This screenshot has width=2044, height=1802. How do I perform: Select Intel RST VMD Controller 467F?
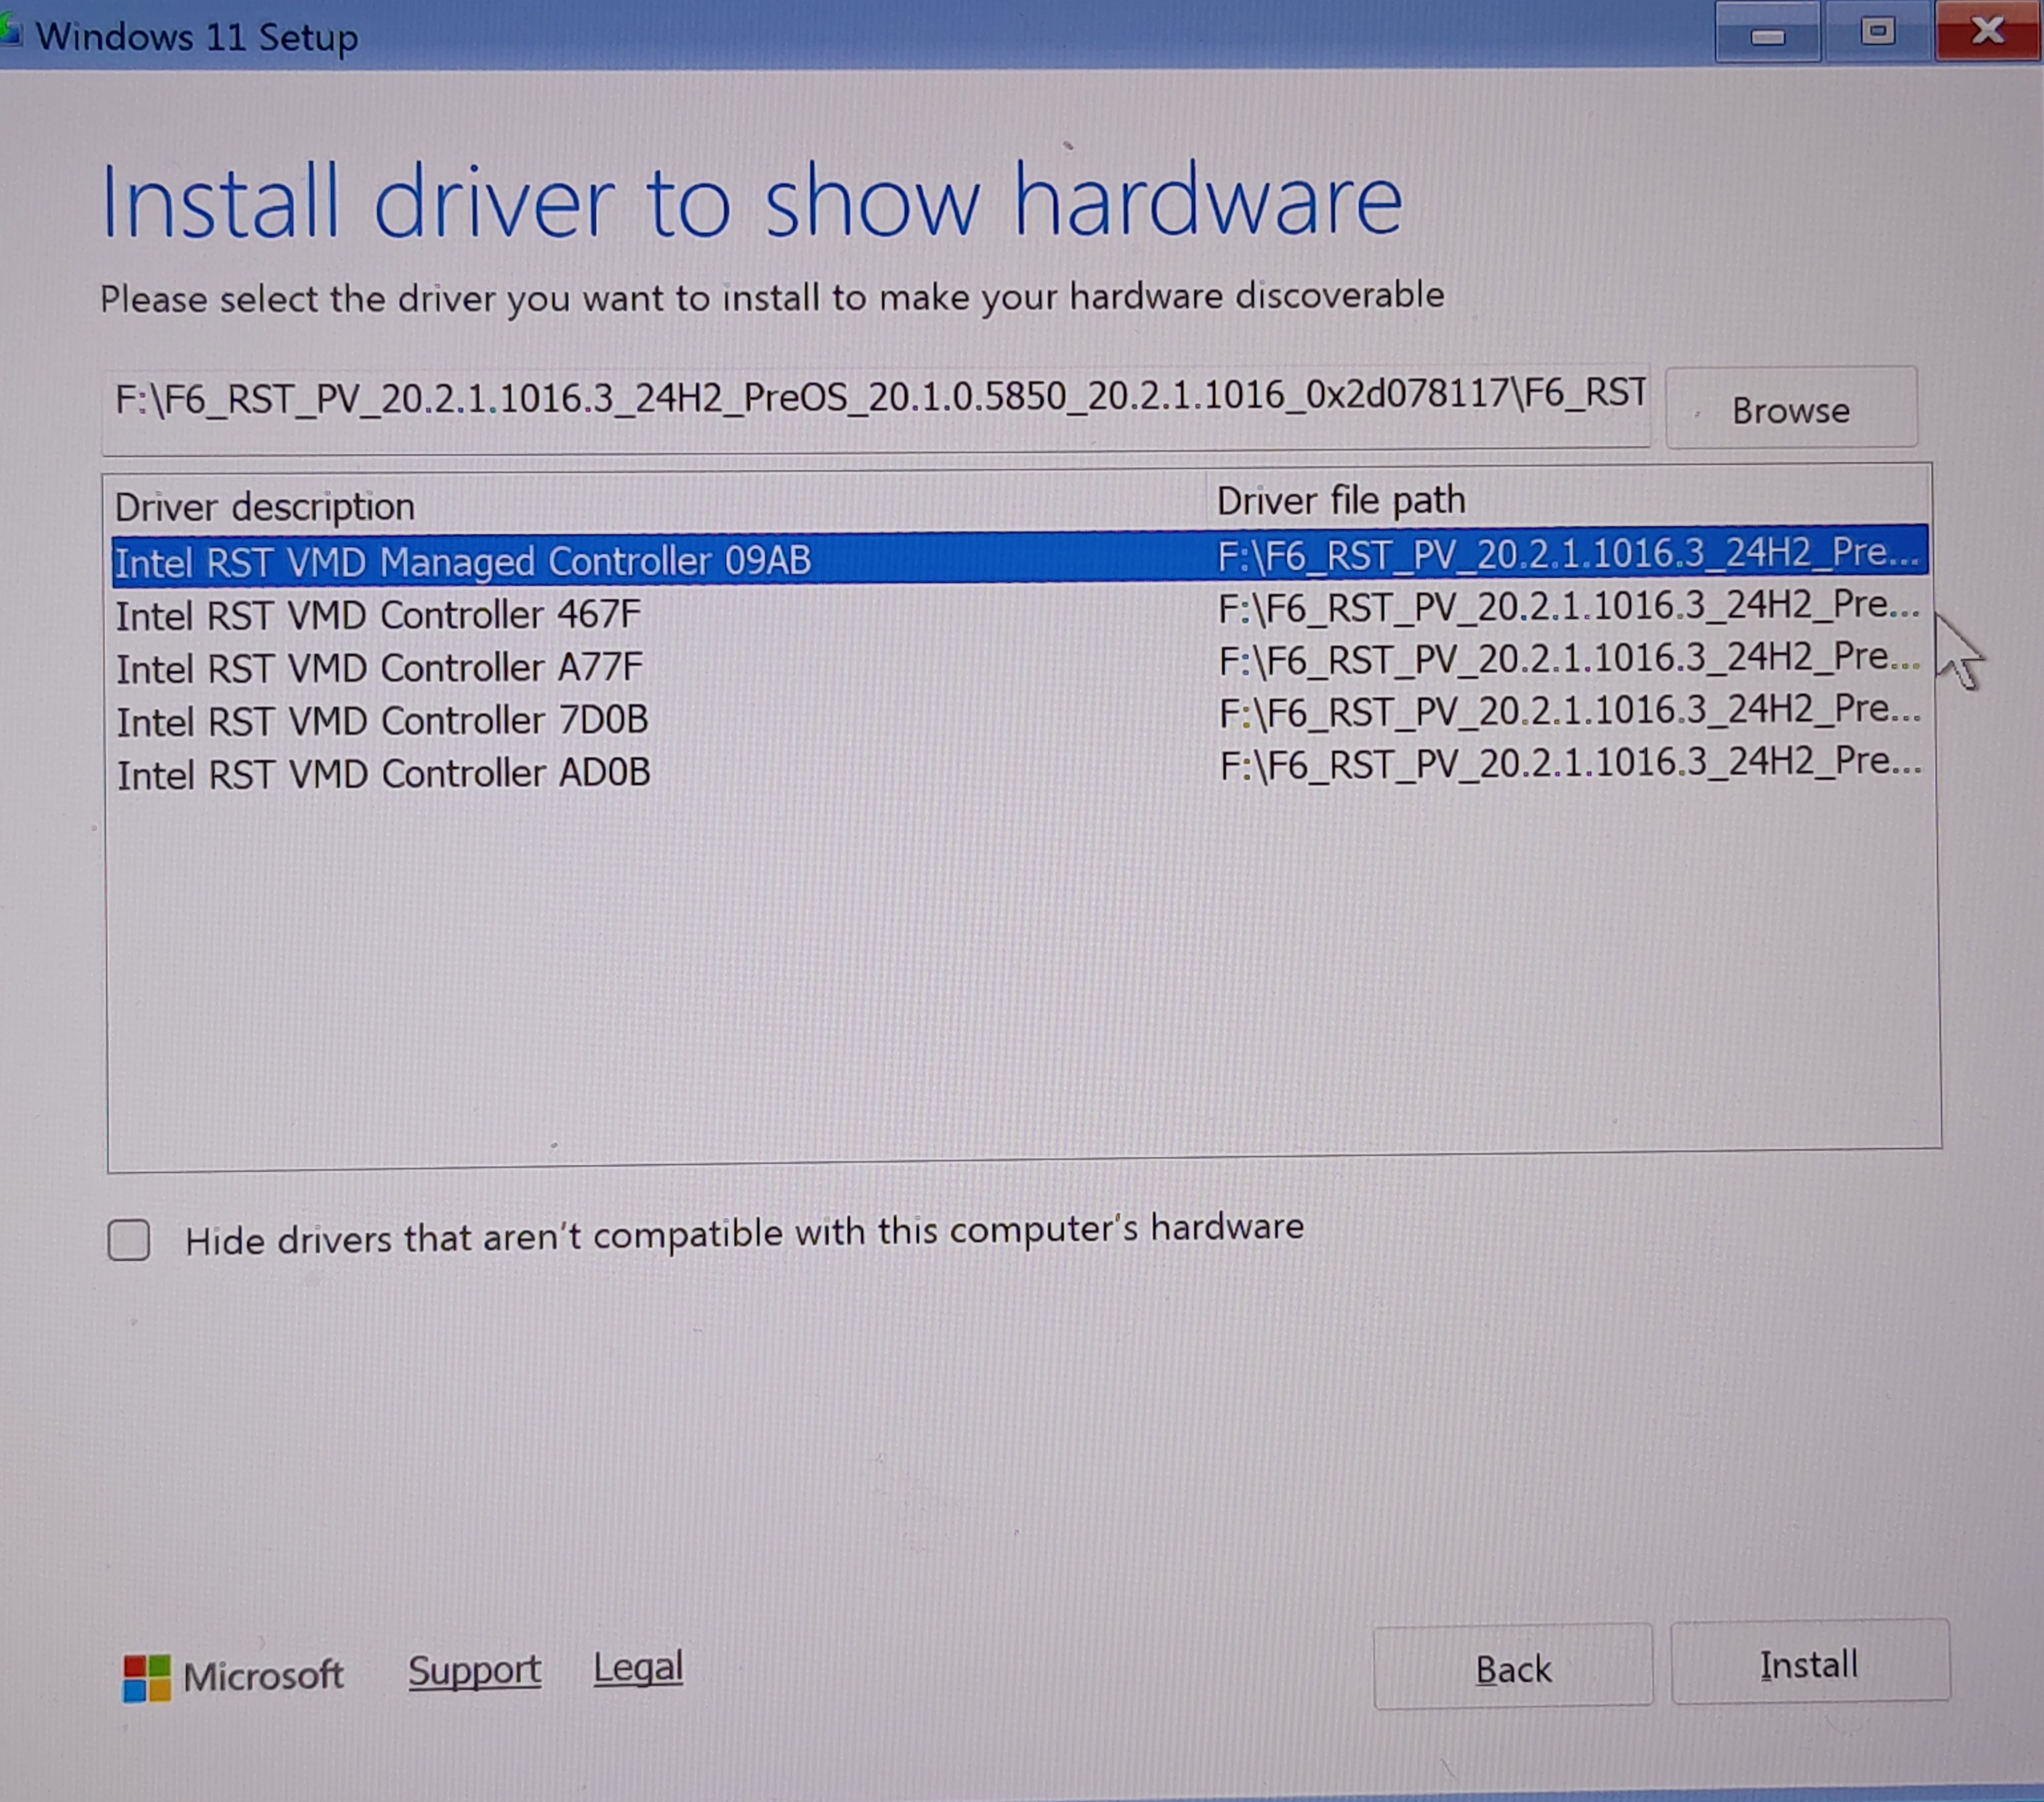point(1020,611)
